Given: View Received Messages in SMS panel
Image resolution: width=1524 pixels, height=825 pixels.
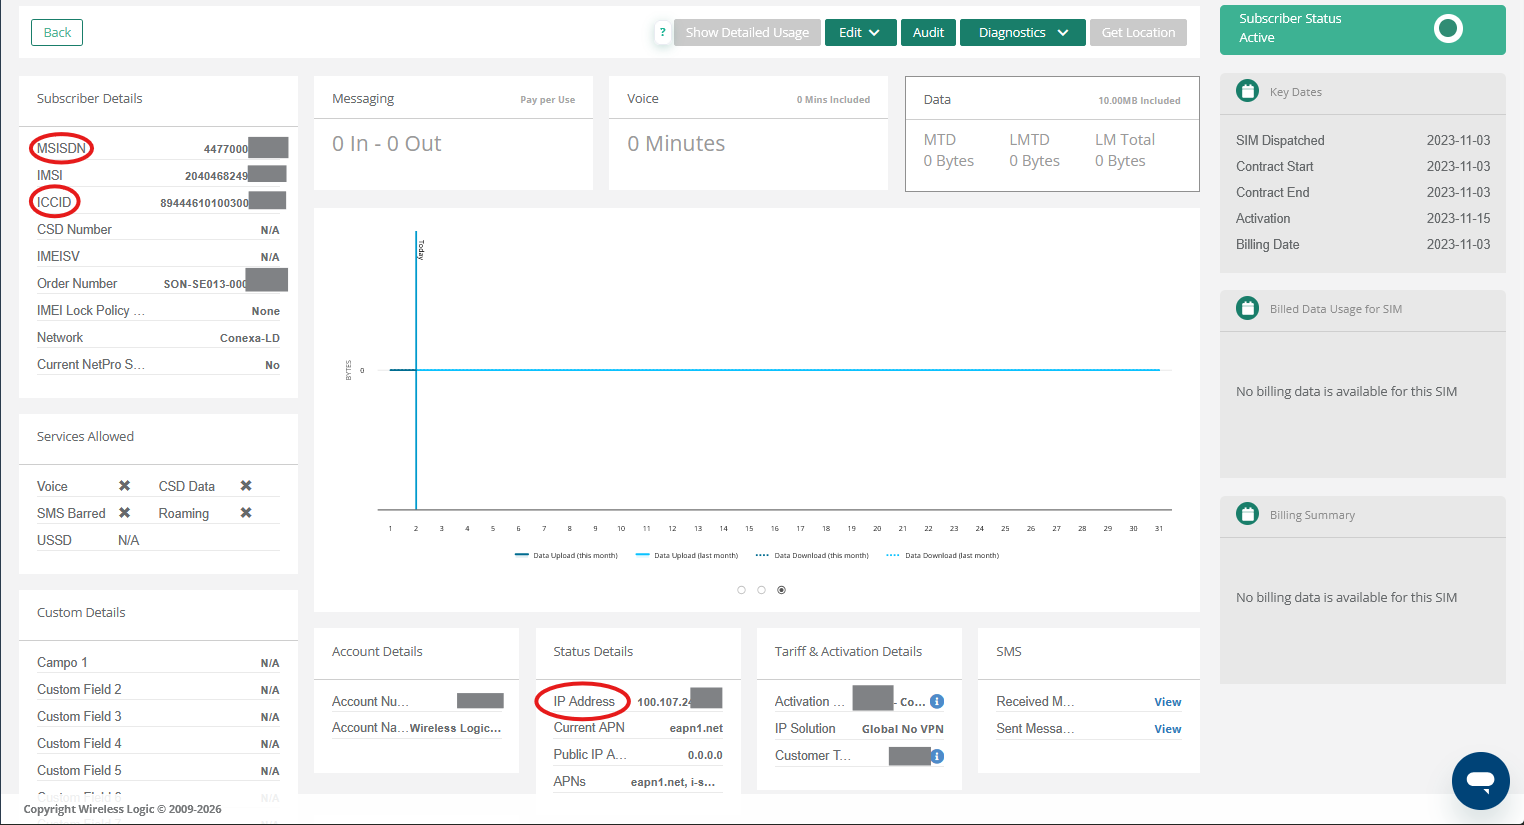Looking at the screenshot, I should [x=1167, y=702].
